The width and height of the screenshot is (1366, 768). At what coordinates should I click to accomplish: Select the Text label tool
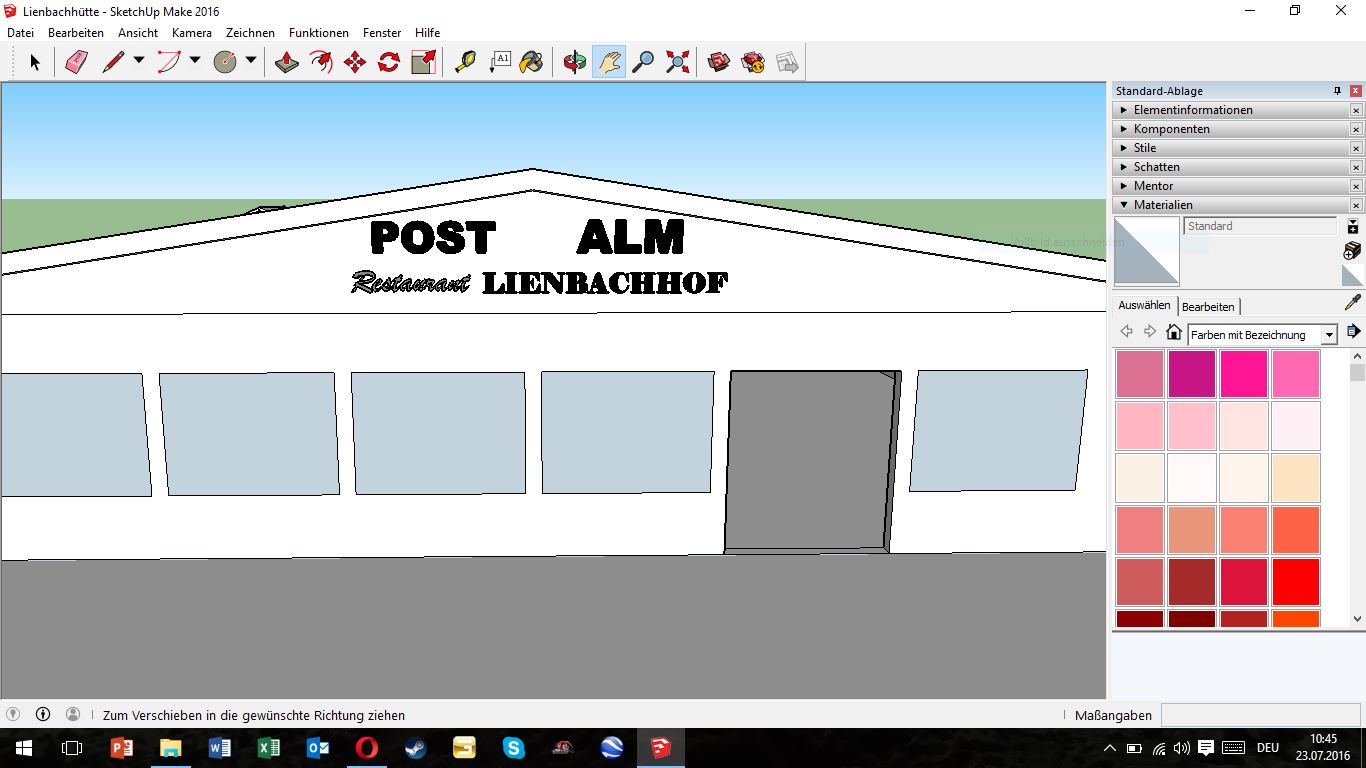click(499, 62)
